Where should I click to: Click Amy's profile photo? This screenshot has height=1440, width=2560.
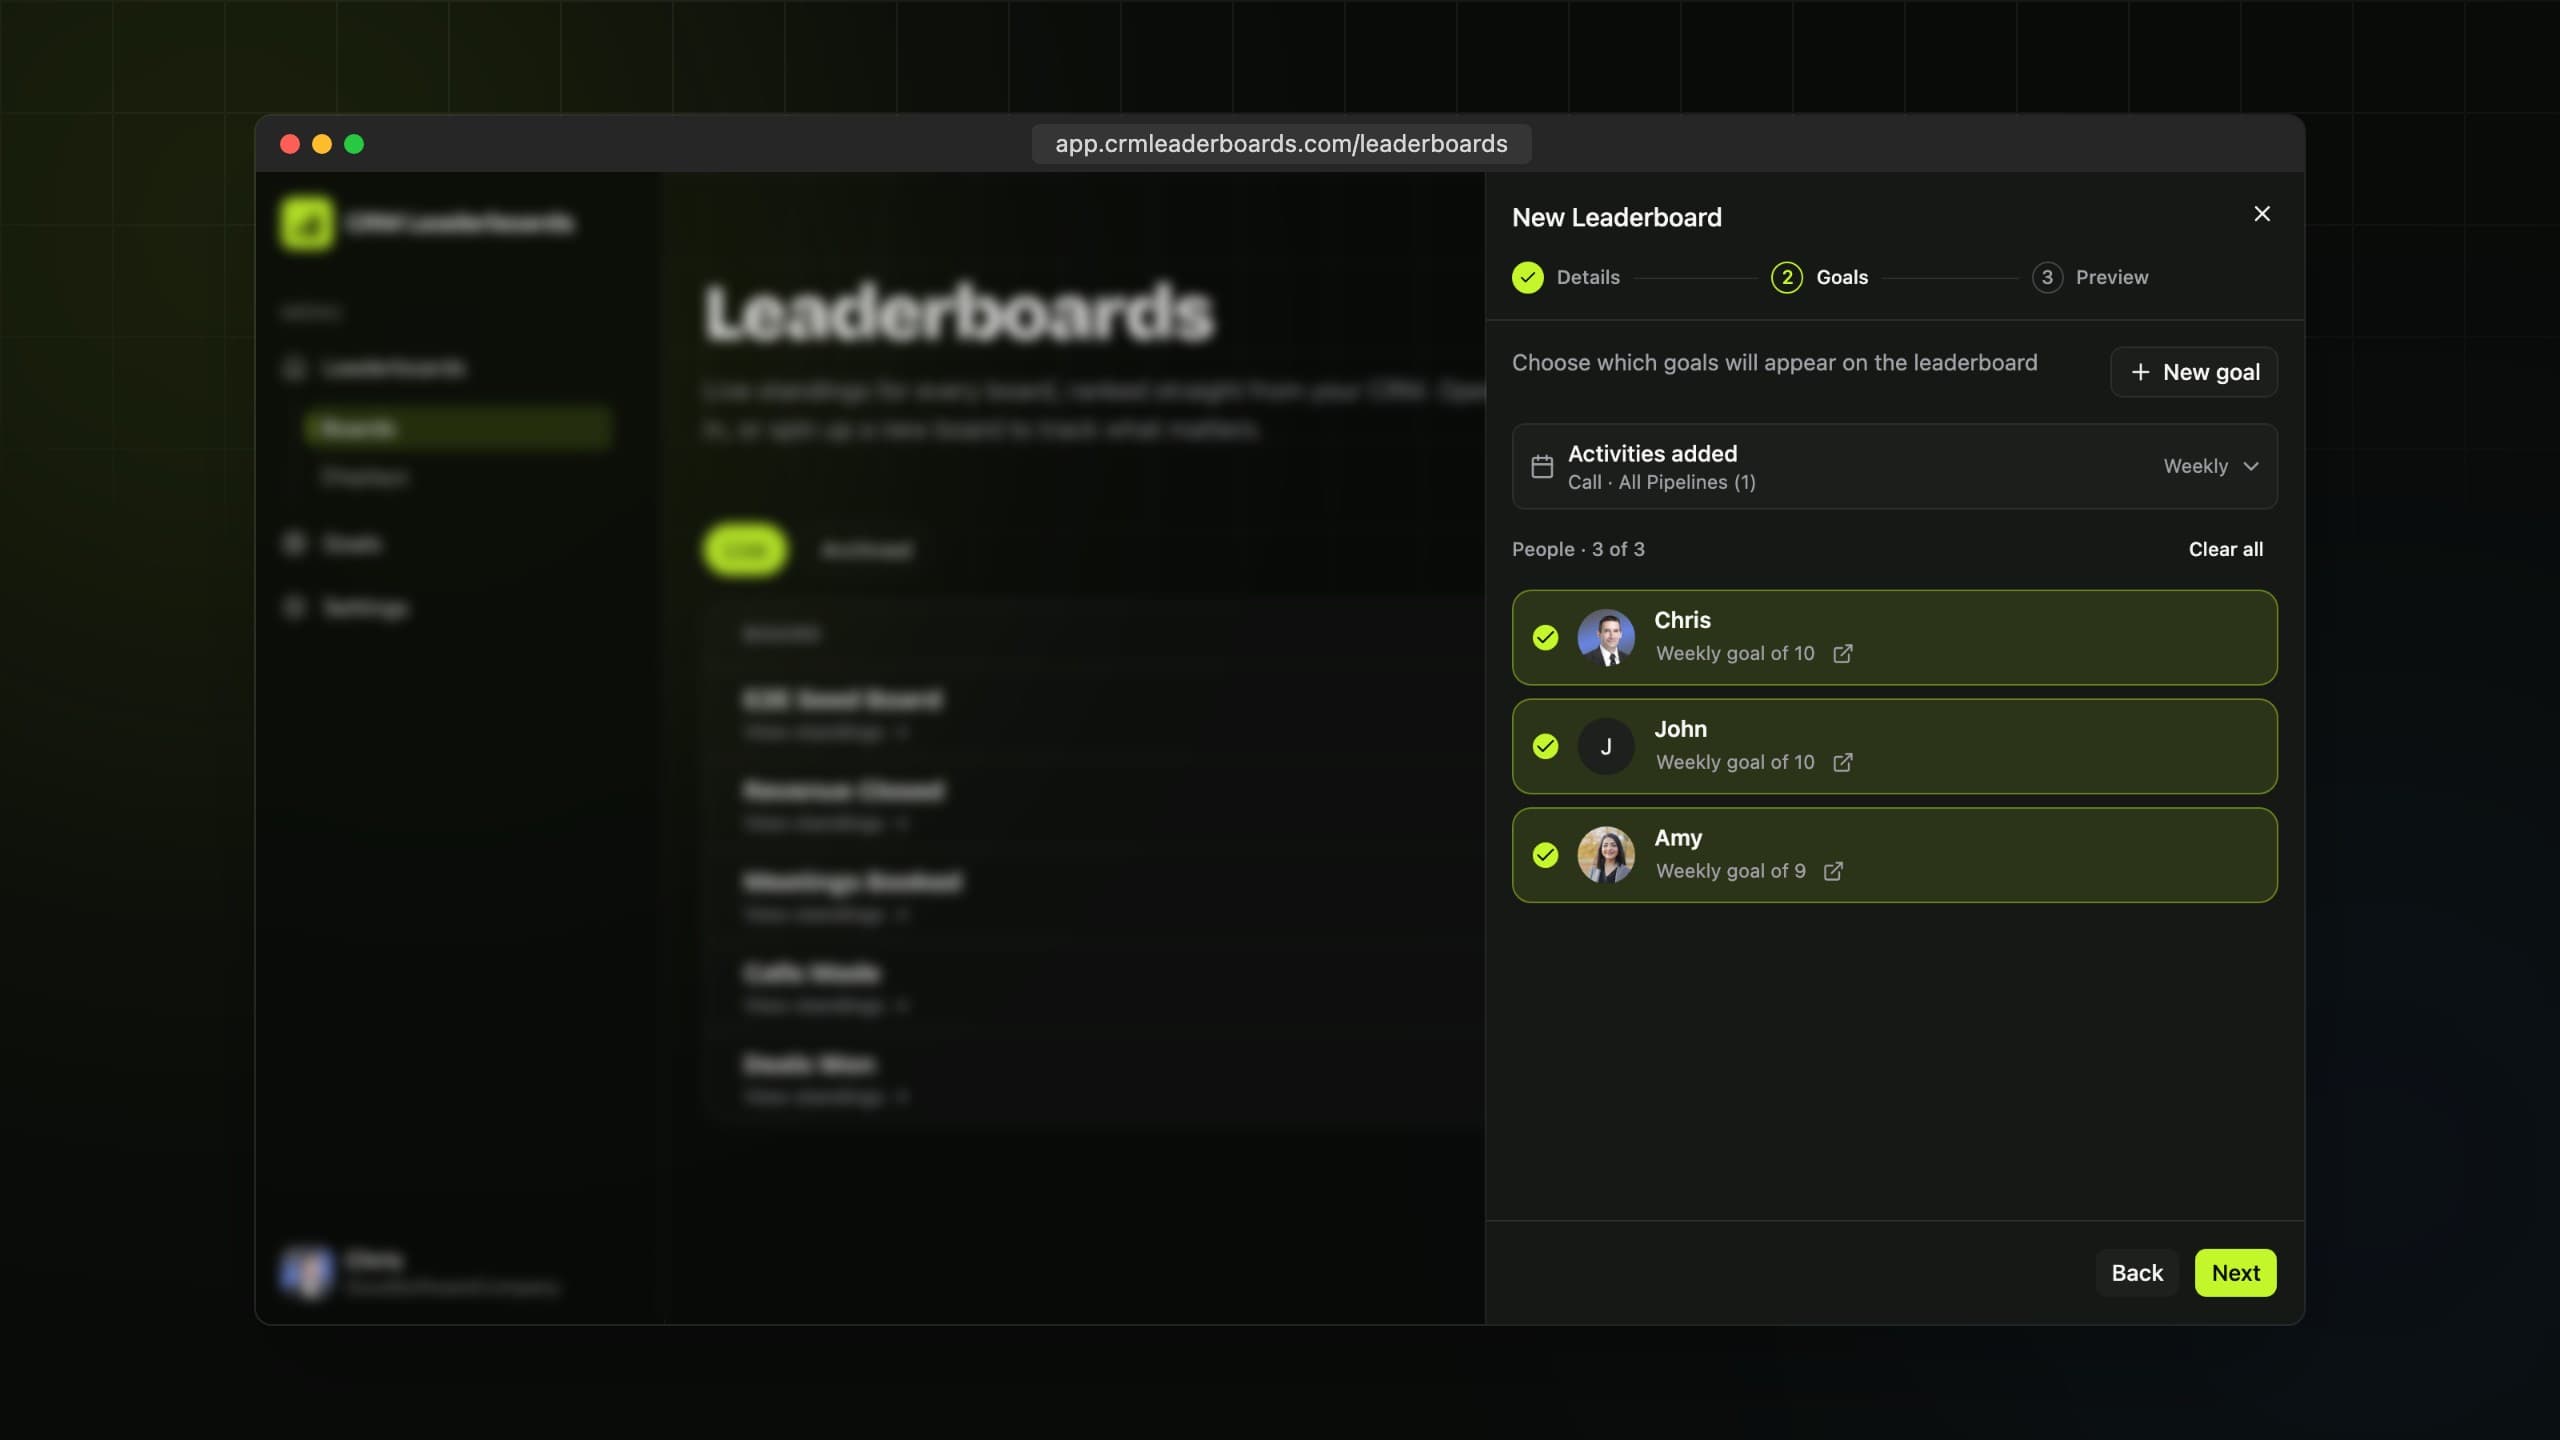point(1606,856)
